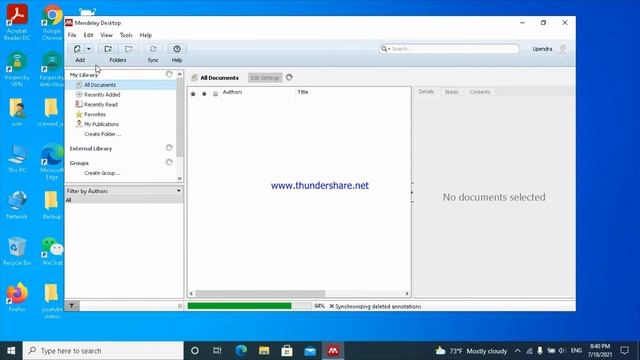Open File Explorer from the taskbar

(x=264, y=351)
